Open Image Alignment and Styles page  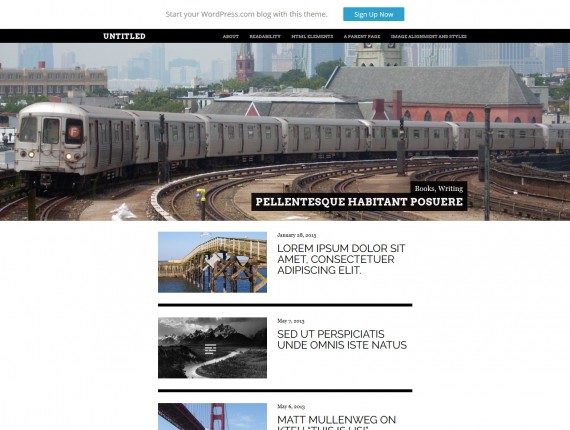(428, 36)
